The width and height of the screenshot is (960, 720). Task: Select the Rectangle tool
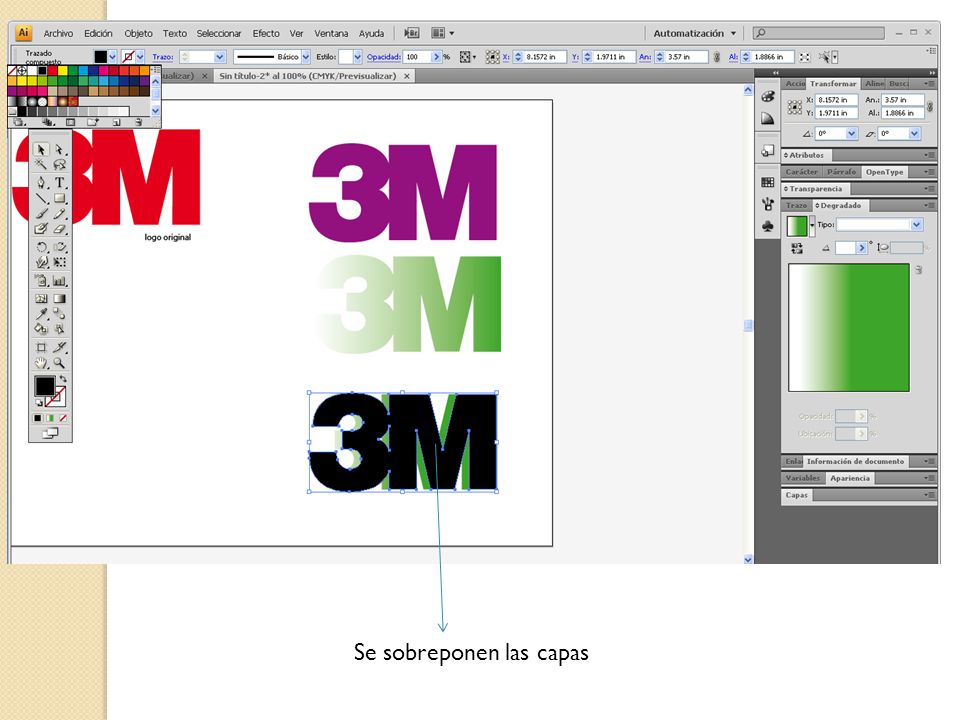pos(59,198)
